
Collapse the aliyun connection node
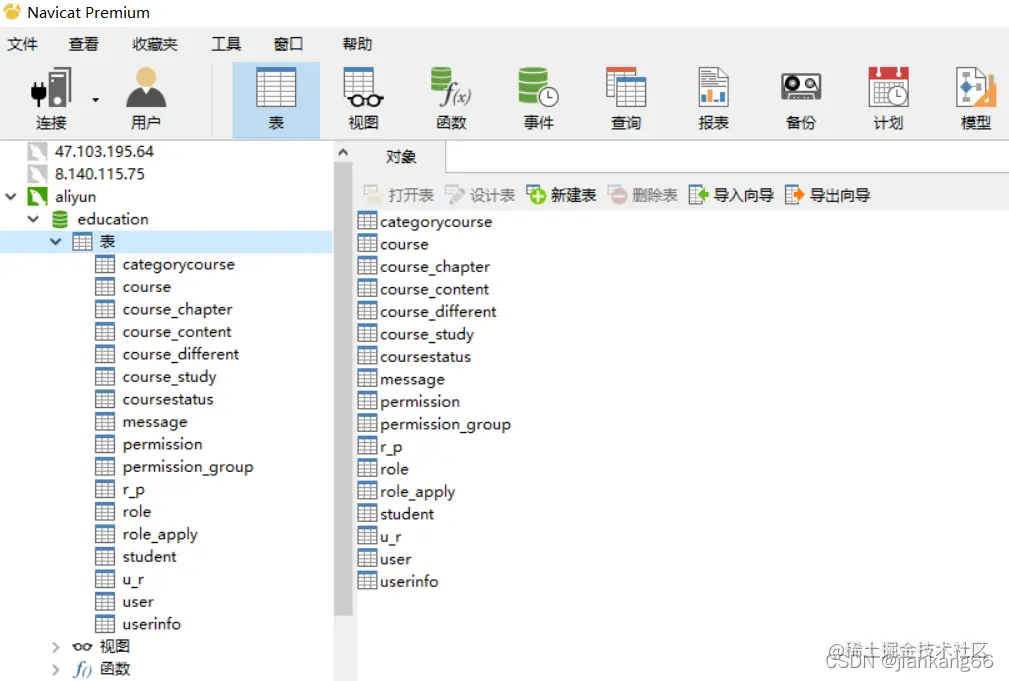point(11,196)
